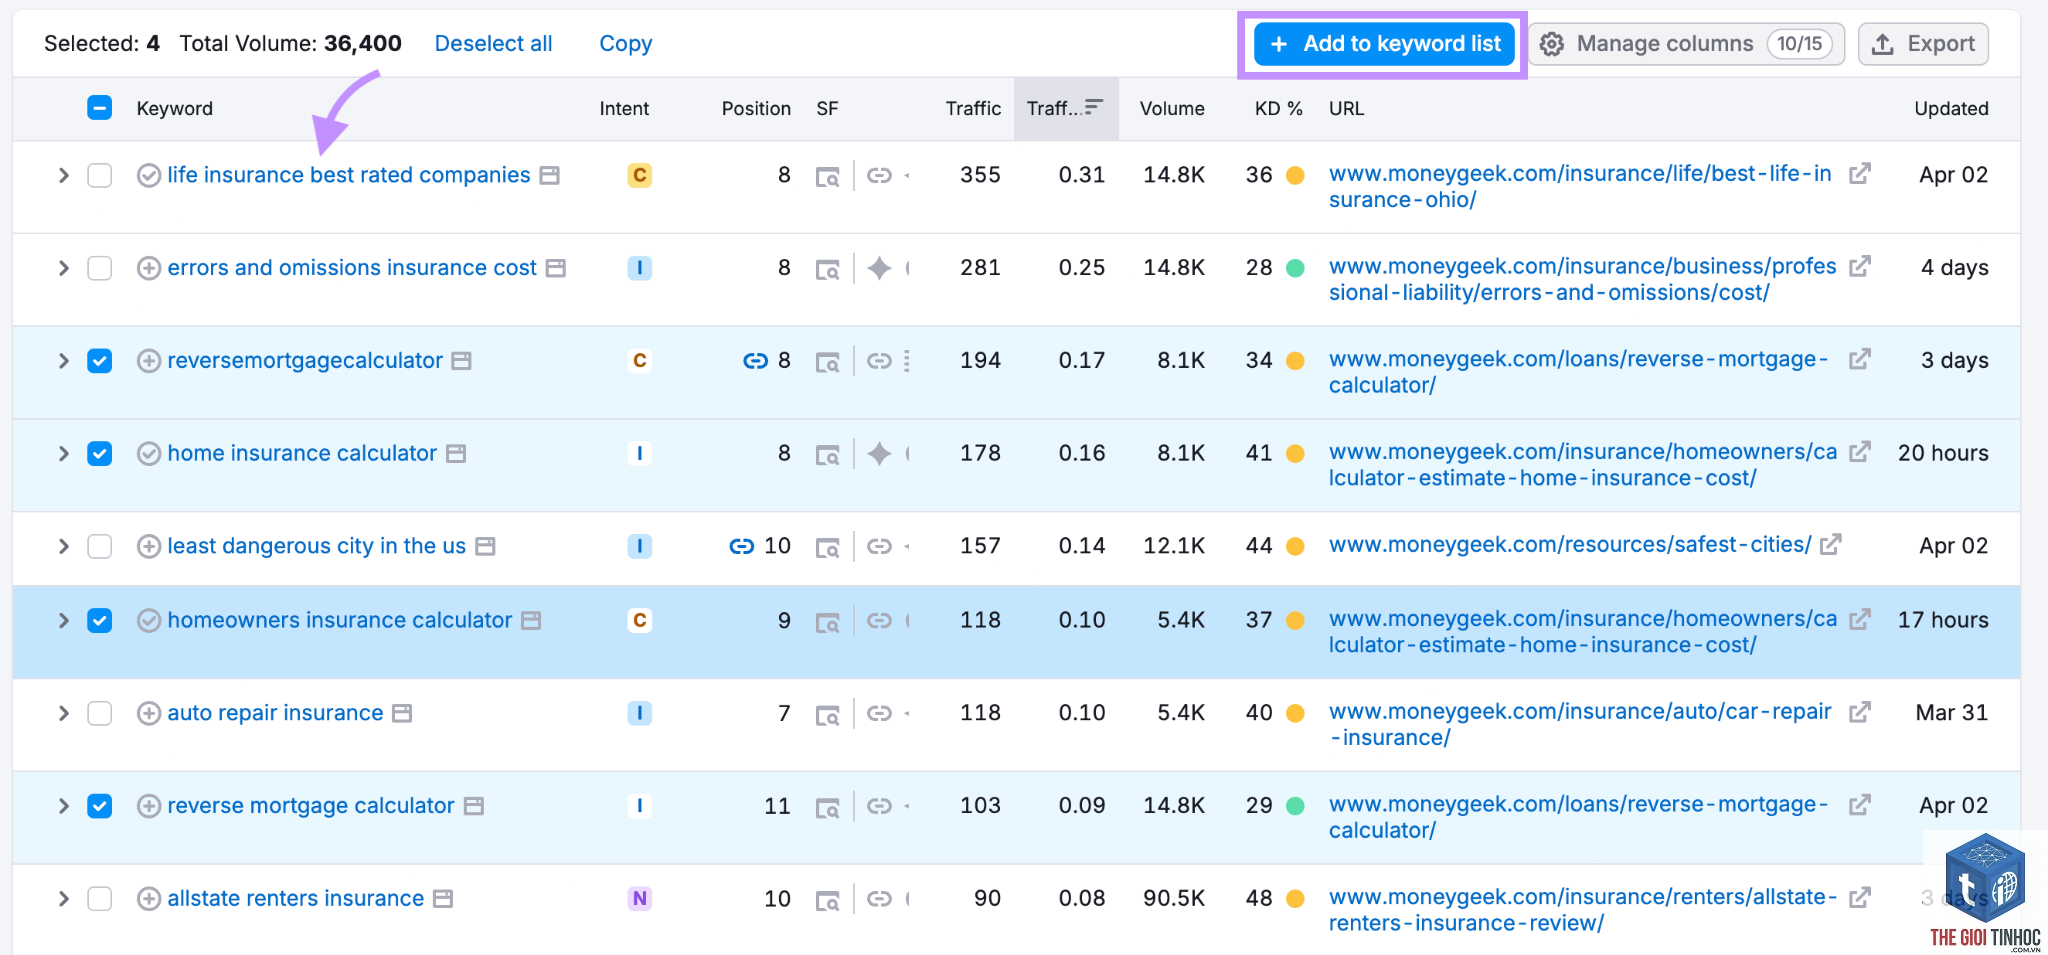The width and height of the screenshot is (2048, 955).
Task: View SERP snapshot icon for least dangerous city in the us
Action: pos(827,548)
